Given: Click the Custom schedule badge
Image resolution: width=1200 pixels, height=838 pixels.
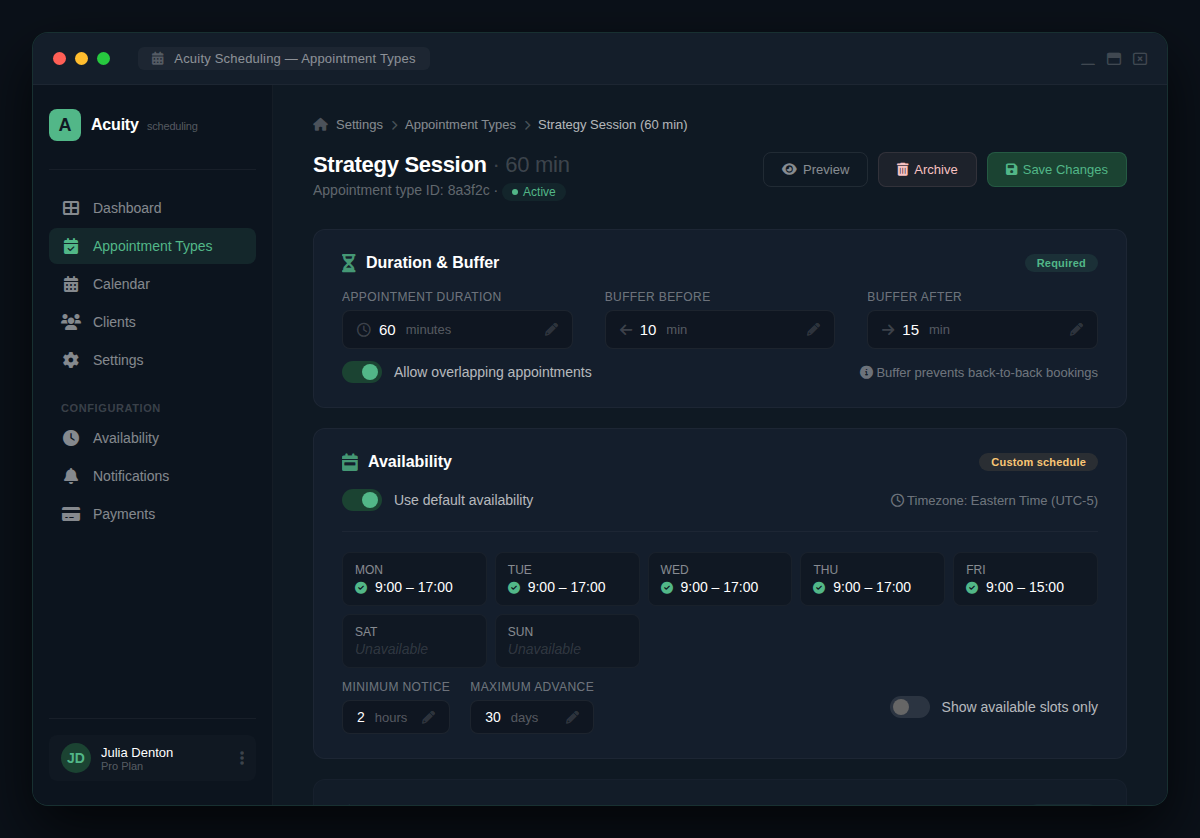Looking at the screenshot, I should pos(1038,462).
